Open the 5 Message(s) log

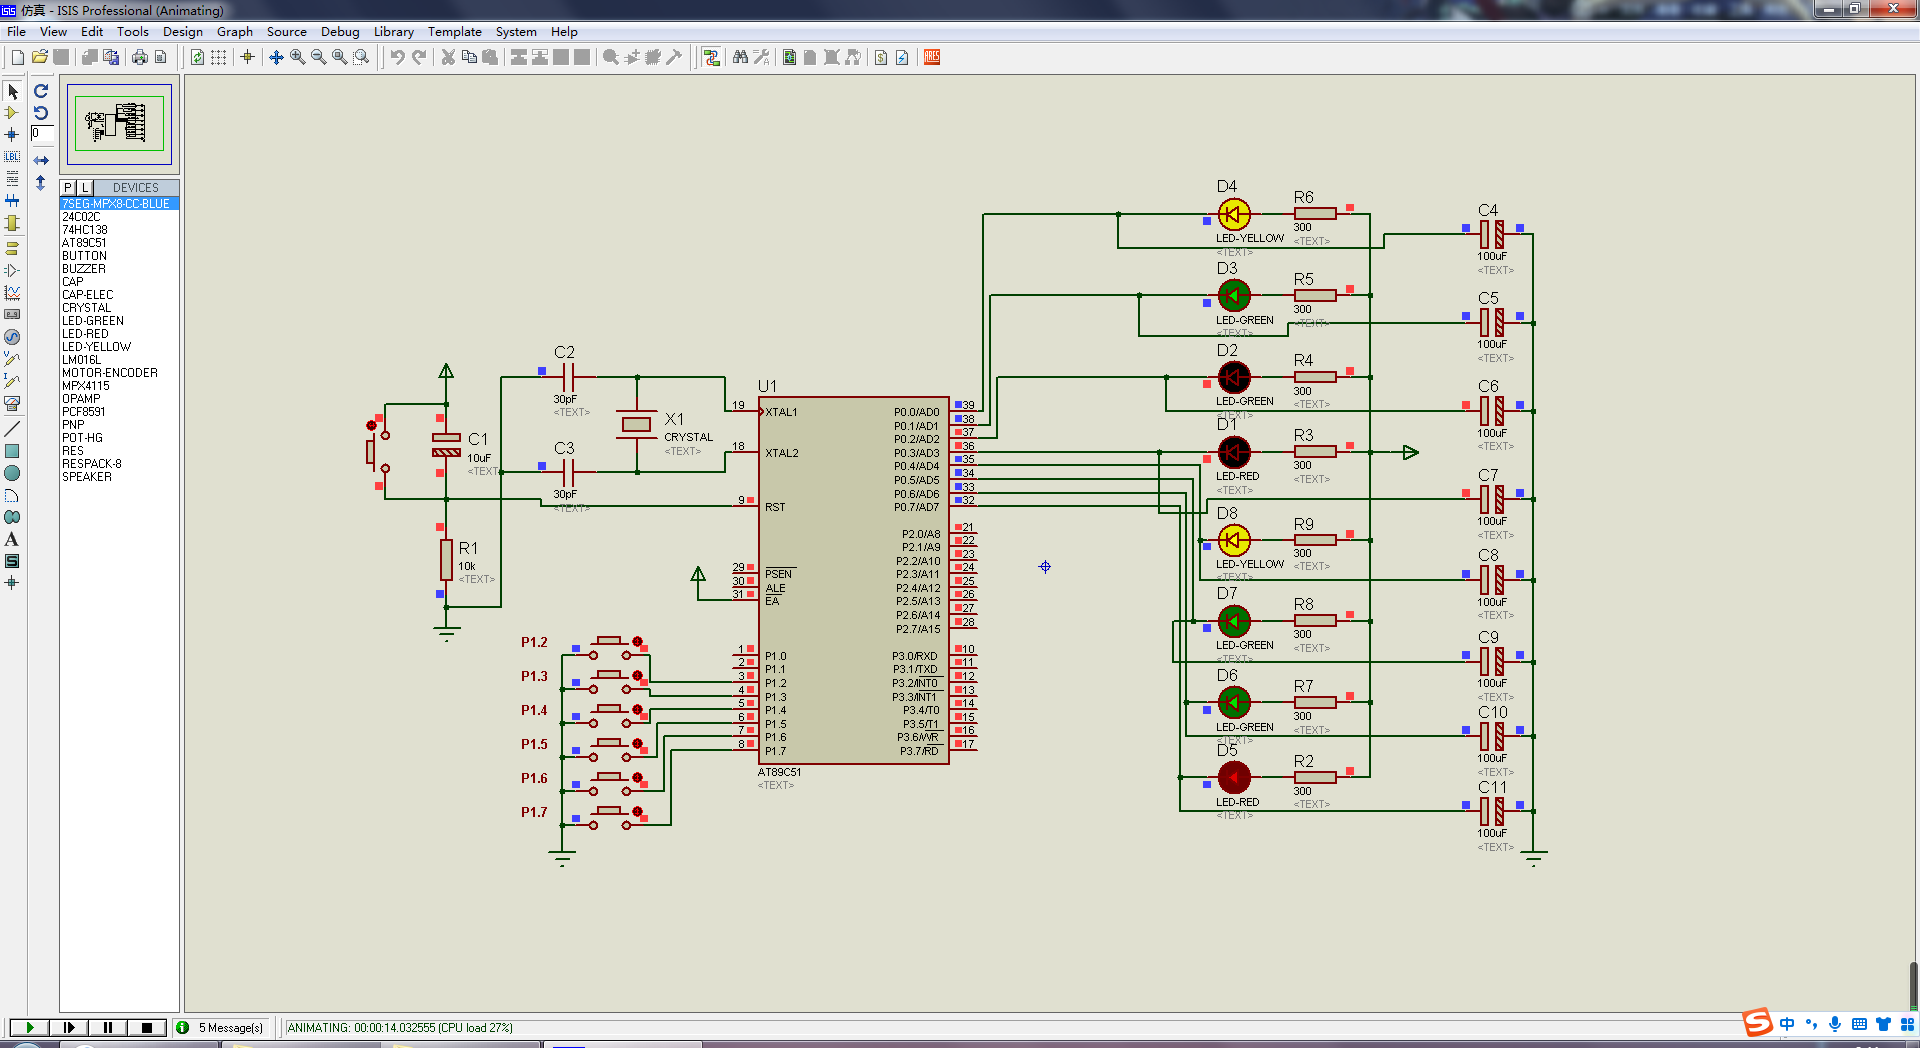(221, 1027)
